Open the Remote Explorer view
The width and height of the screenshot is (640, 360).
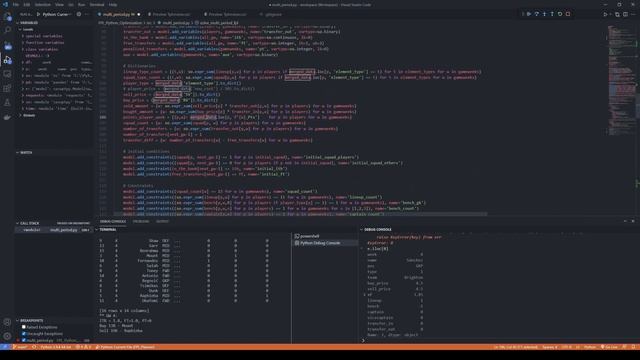(7, 74)
